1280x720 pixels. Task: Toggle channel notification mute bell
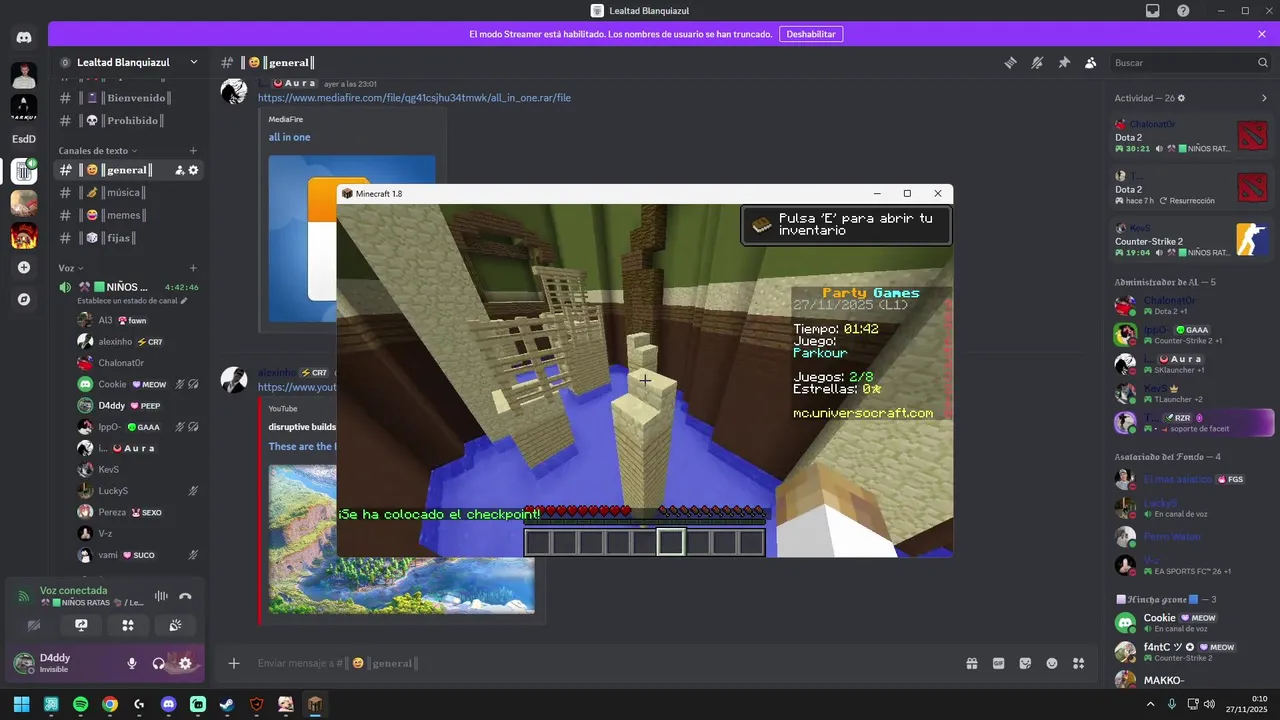click(x=1037, y=62)
